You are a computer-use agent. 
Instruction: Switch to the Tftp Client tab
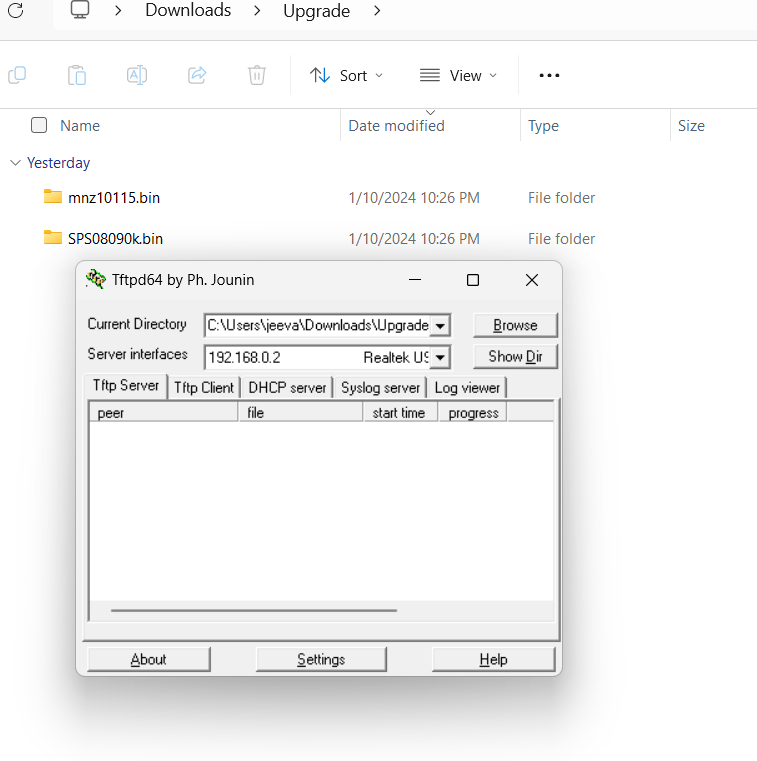pos(204,387)
